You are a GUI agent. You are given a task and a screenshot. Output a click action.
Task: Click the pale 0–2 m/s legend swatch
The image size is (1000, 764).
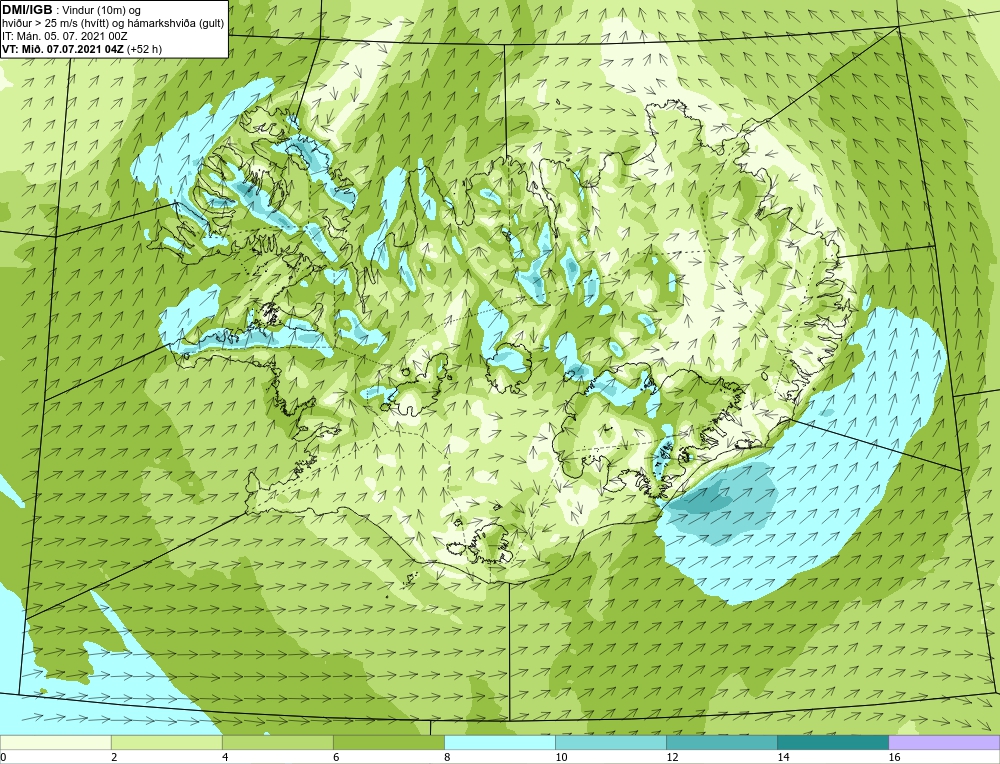(x=55, y=742)
